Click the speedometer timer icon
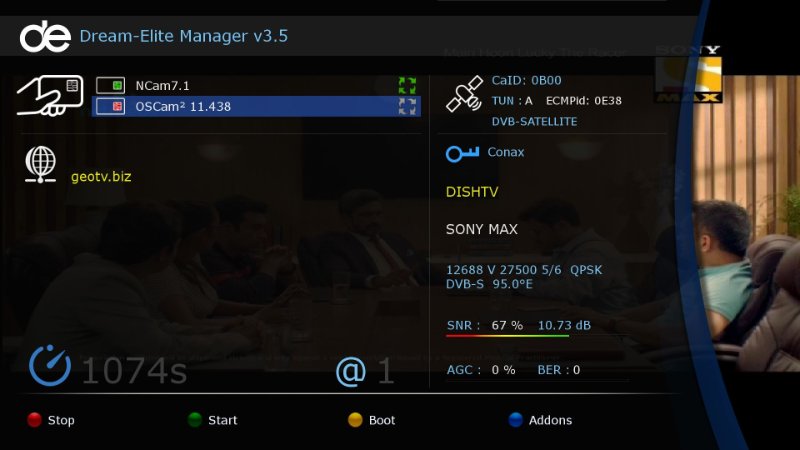The width and height of the screenshot is (800, 450). click(x=50, y=367)
